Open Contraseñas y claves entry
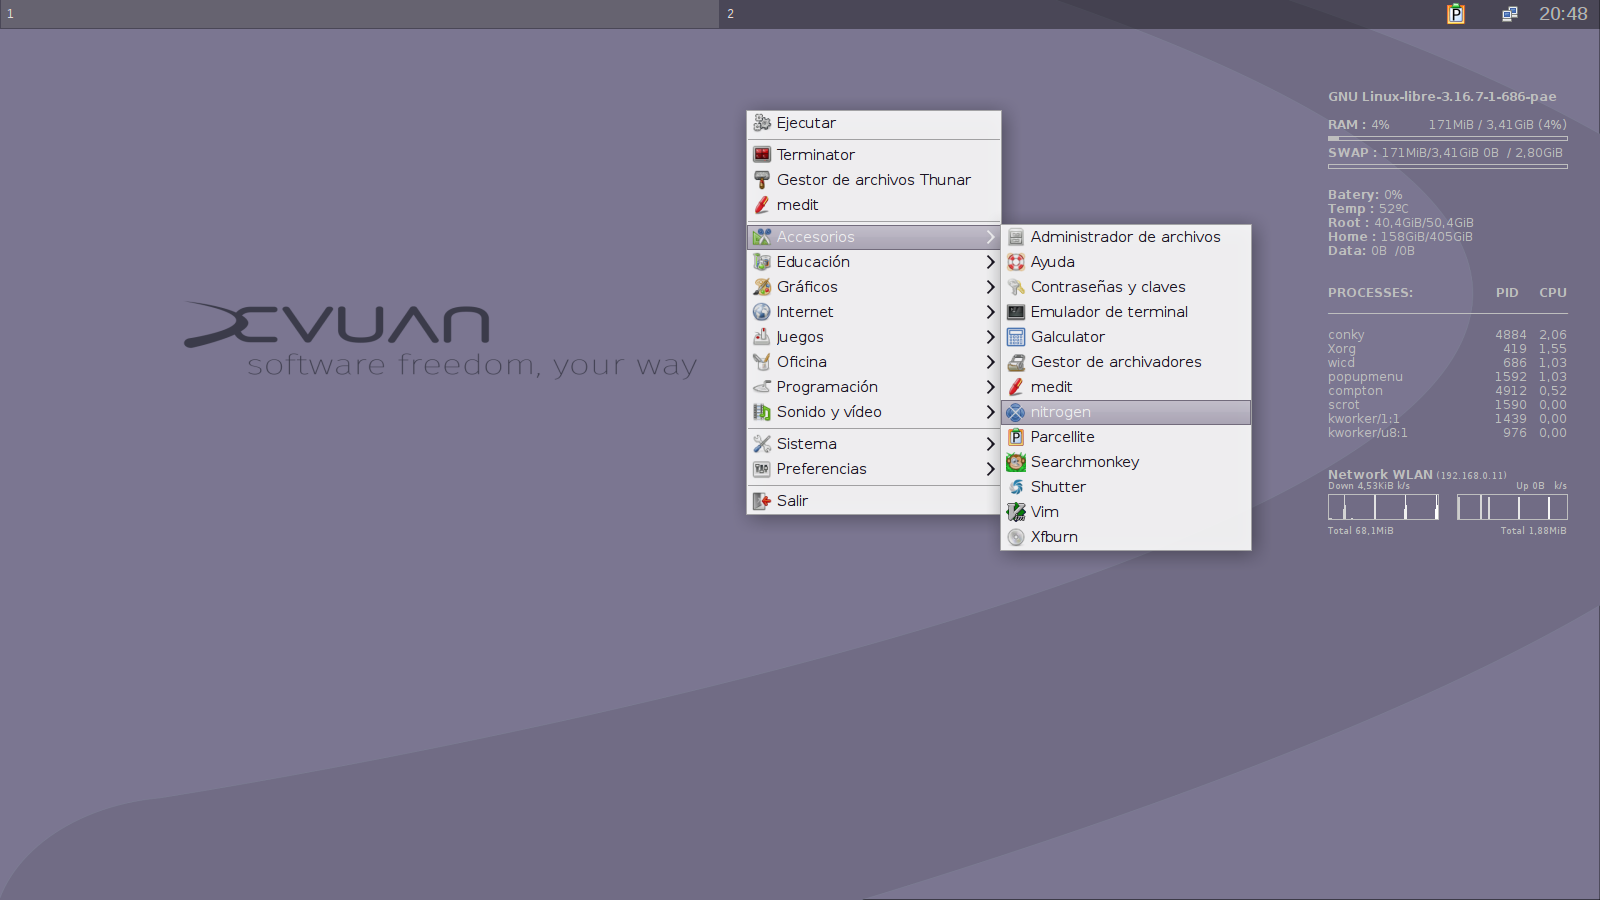1600x900 pixels. point(1126,287)
